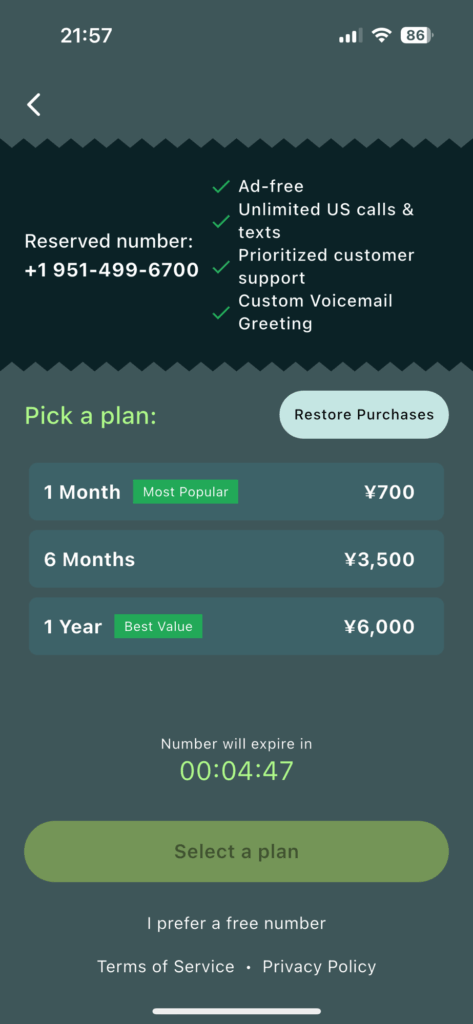Tap the Select a plan button
Viewport: 473px width, 1024px height.
(x=236, y=852)
